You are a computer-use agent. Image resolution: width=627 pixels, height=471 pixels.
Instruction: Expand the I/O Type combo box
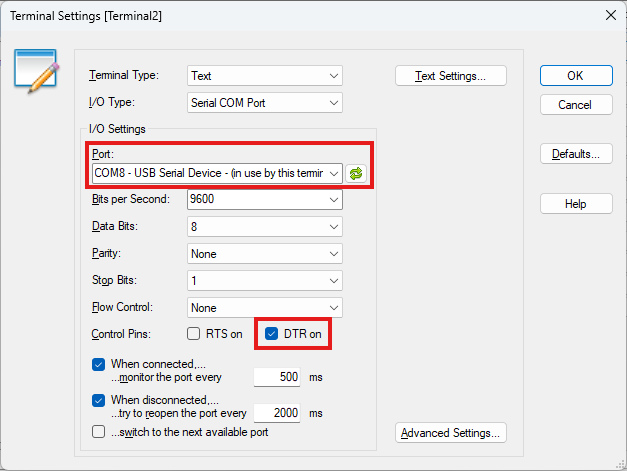265,103
